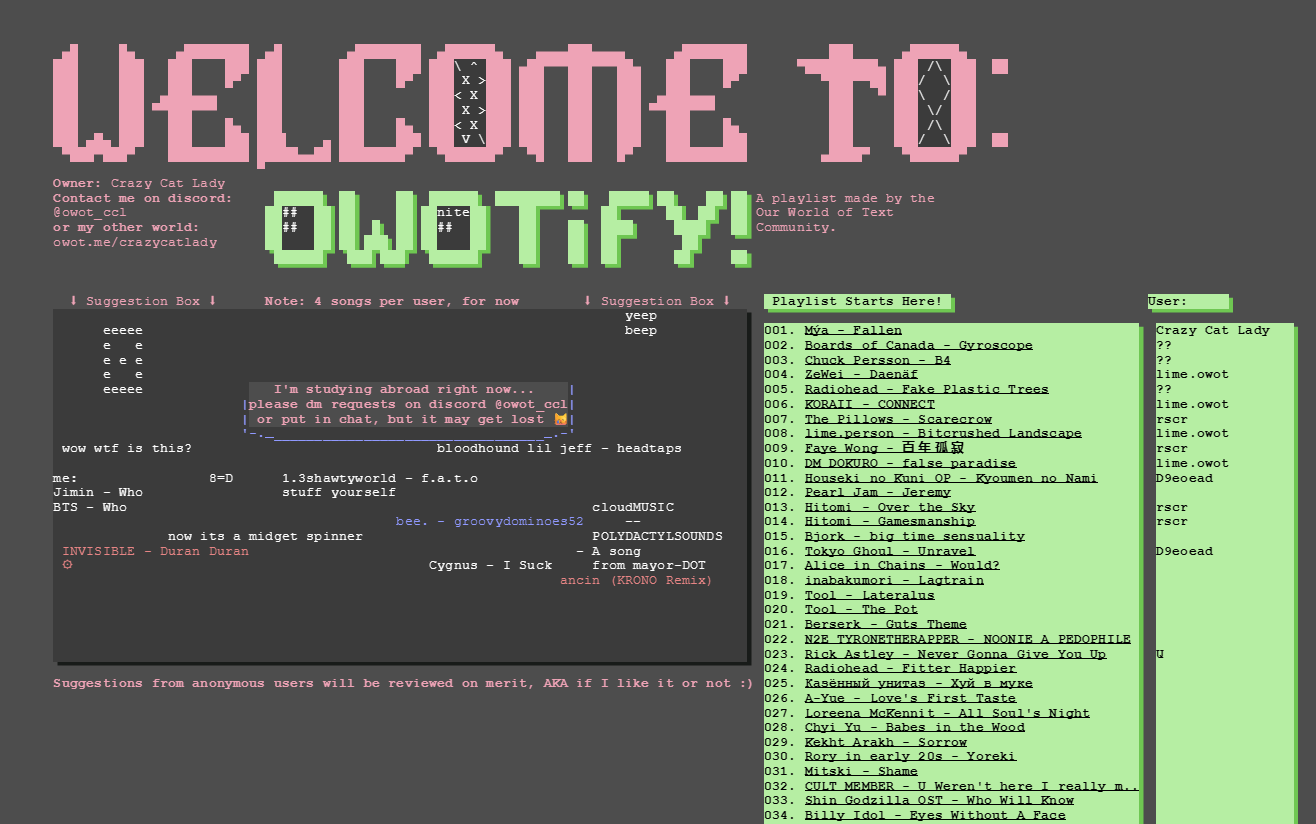1316x824 pixels.
Task: Open 'Boards of Canada - Gyroscope' track
Action: 918,345
